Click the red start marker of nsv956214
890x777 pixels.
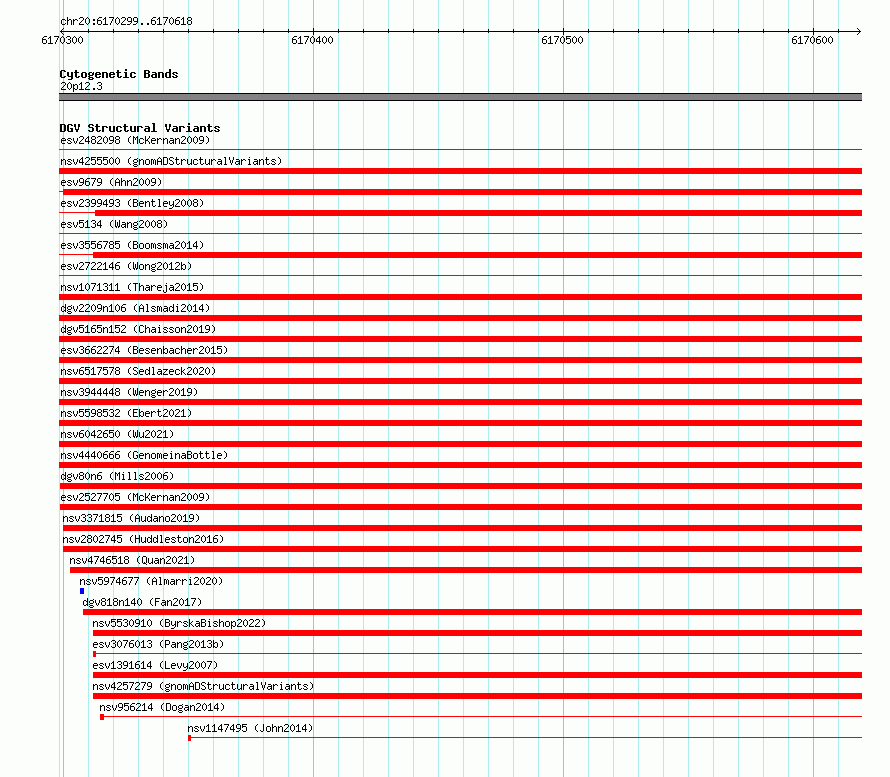point(102,717)
